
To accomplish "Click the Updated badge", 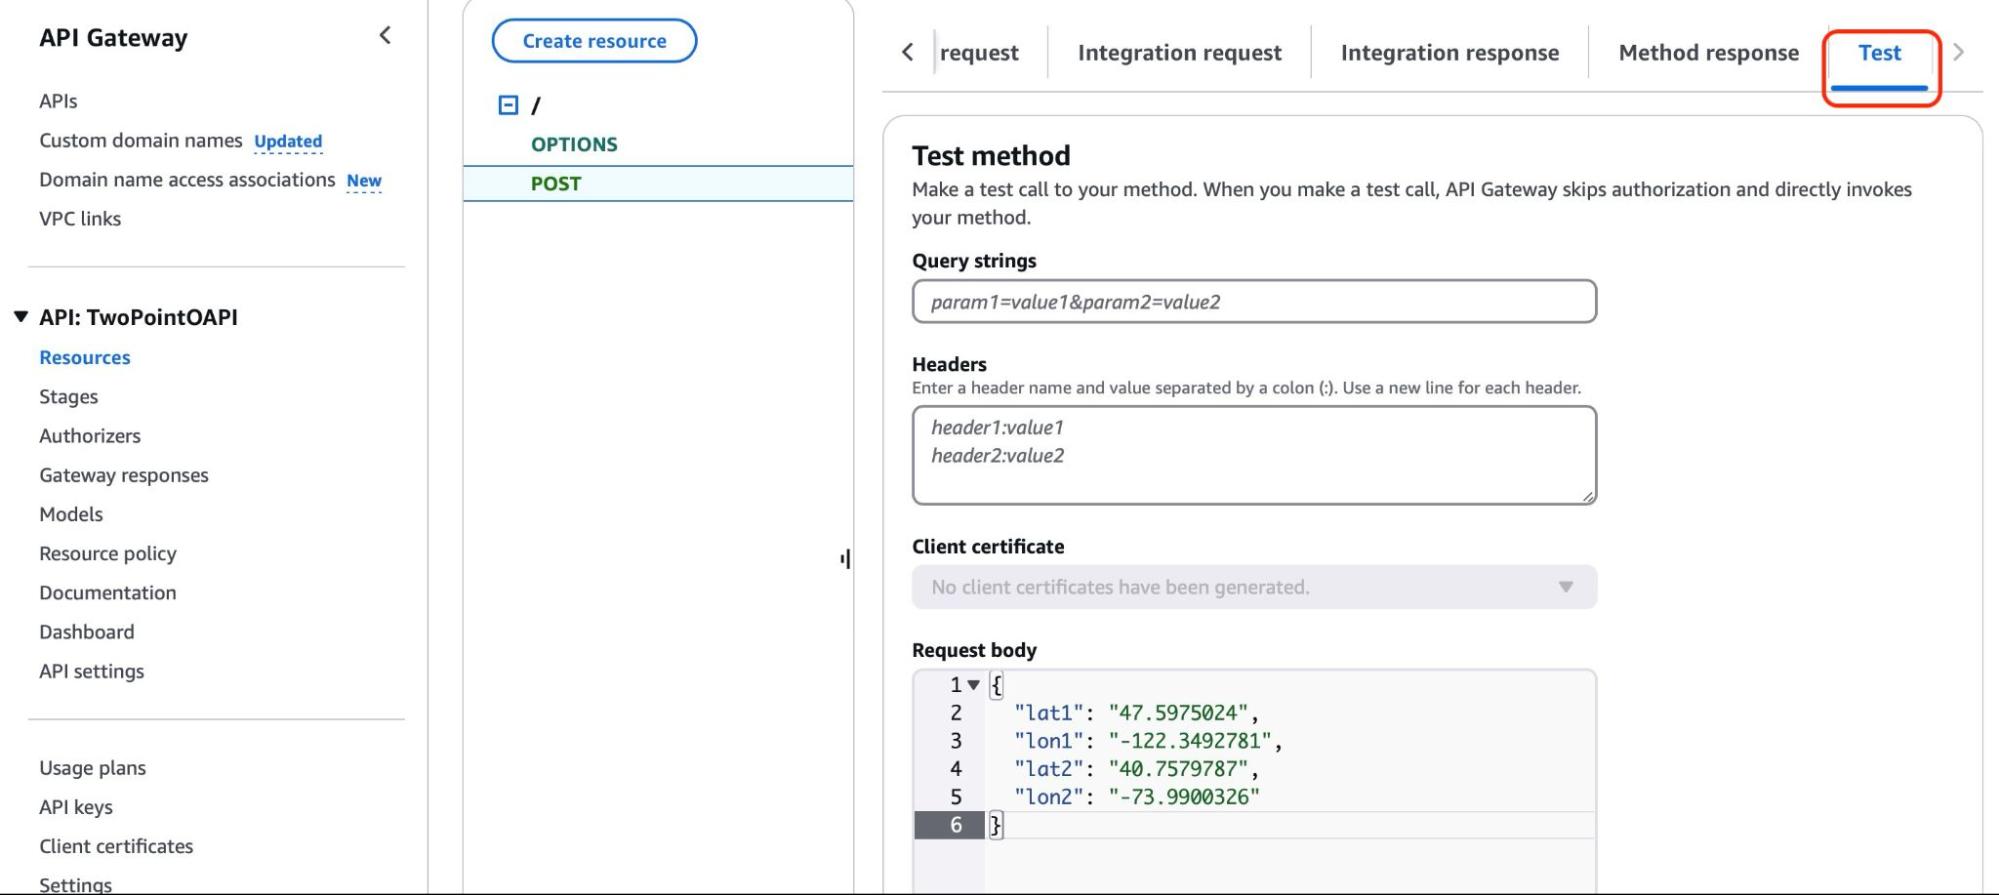I will tap(288, 142).
